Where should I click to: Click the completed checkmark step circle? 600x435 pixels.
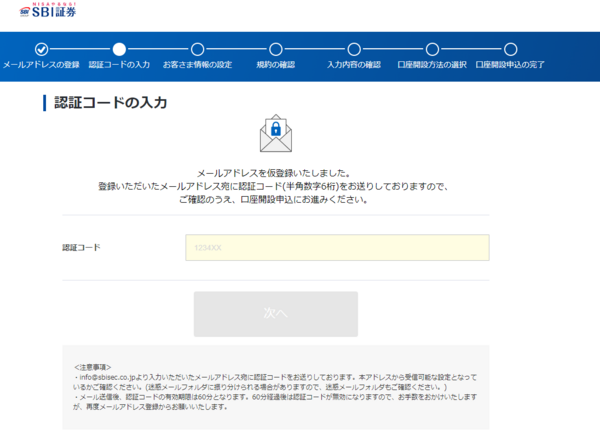tap(41, 49)
